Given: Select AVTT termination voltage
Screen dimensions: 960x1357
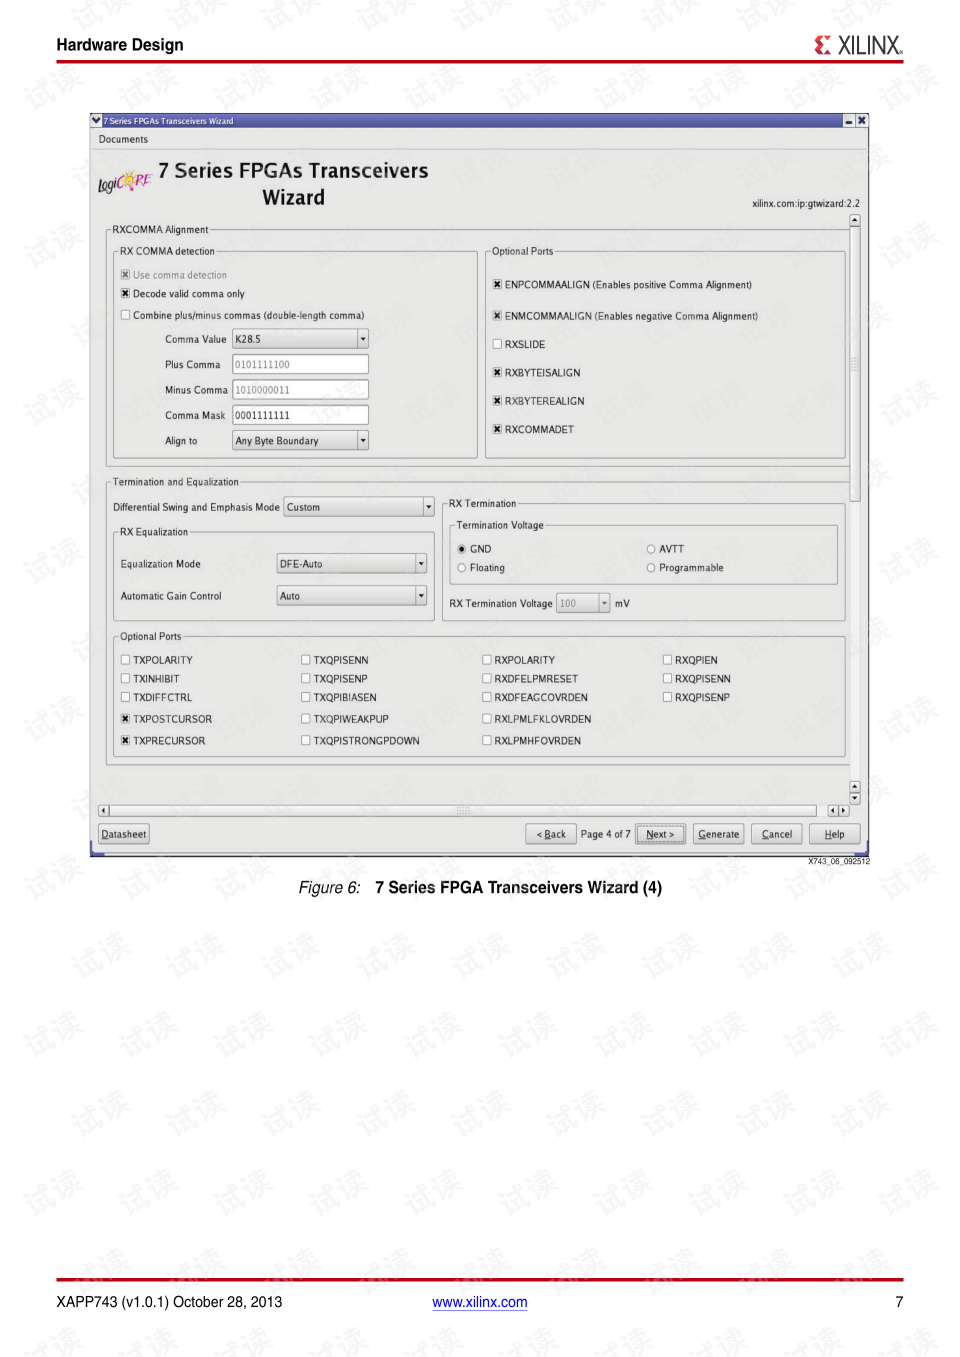Looking at the screenshot, I should [x=651, y=549].
